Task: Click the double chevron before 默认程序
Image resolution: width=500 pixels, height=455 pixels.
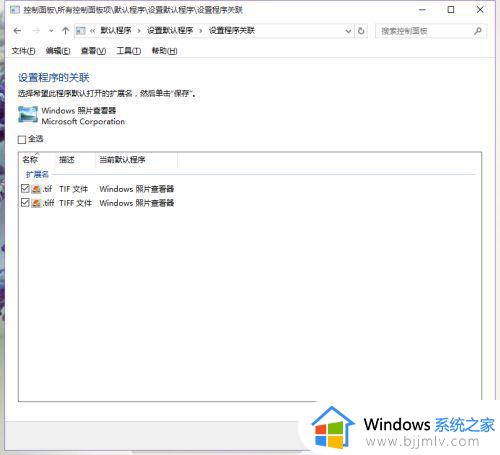Action: pyautogui.click(x=92, y=31)
